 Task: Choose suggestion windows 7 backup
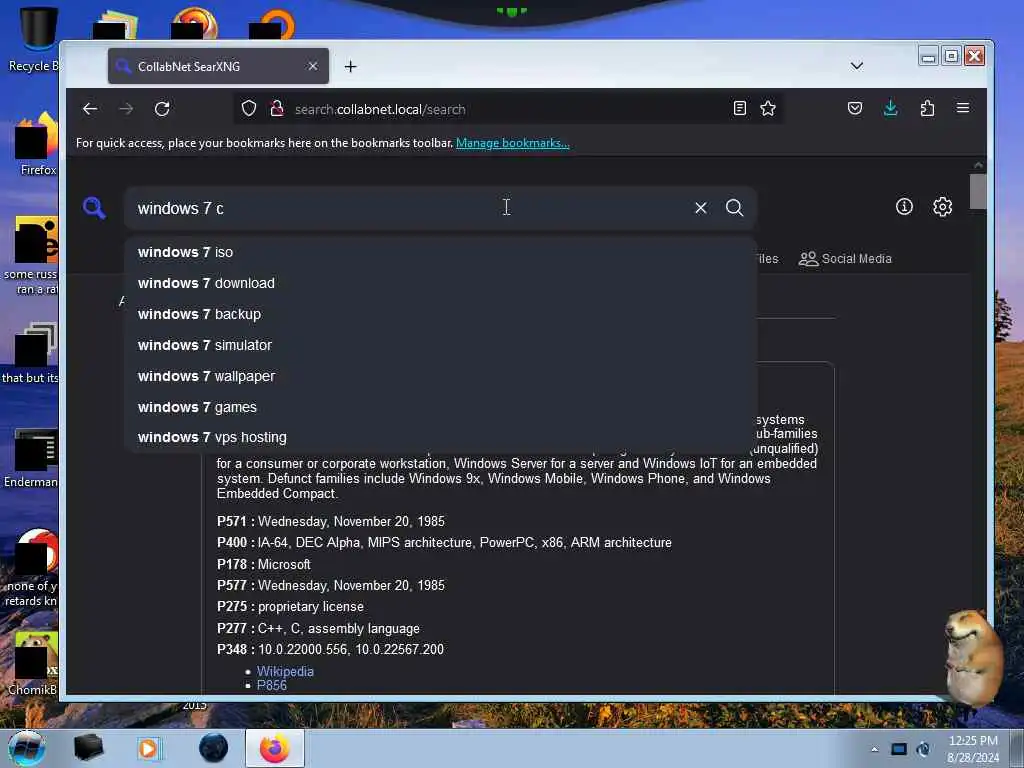pyautogui.click(x=441, y=314)
